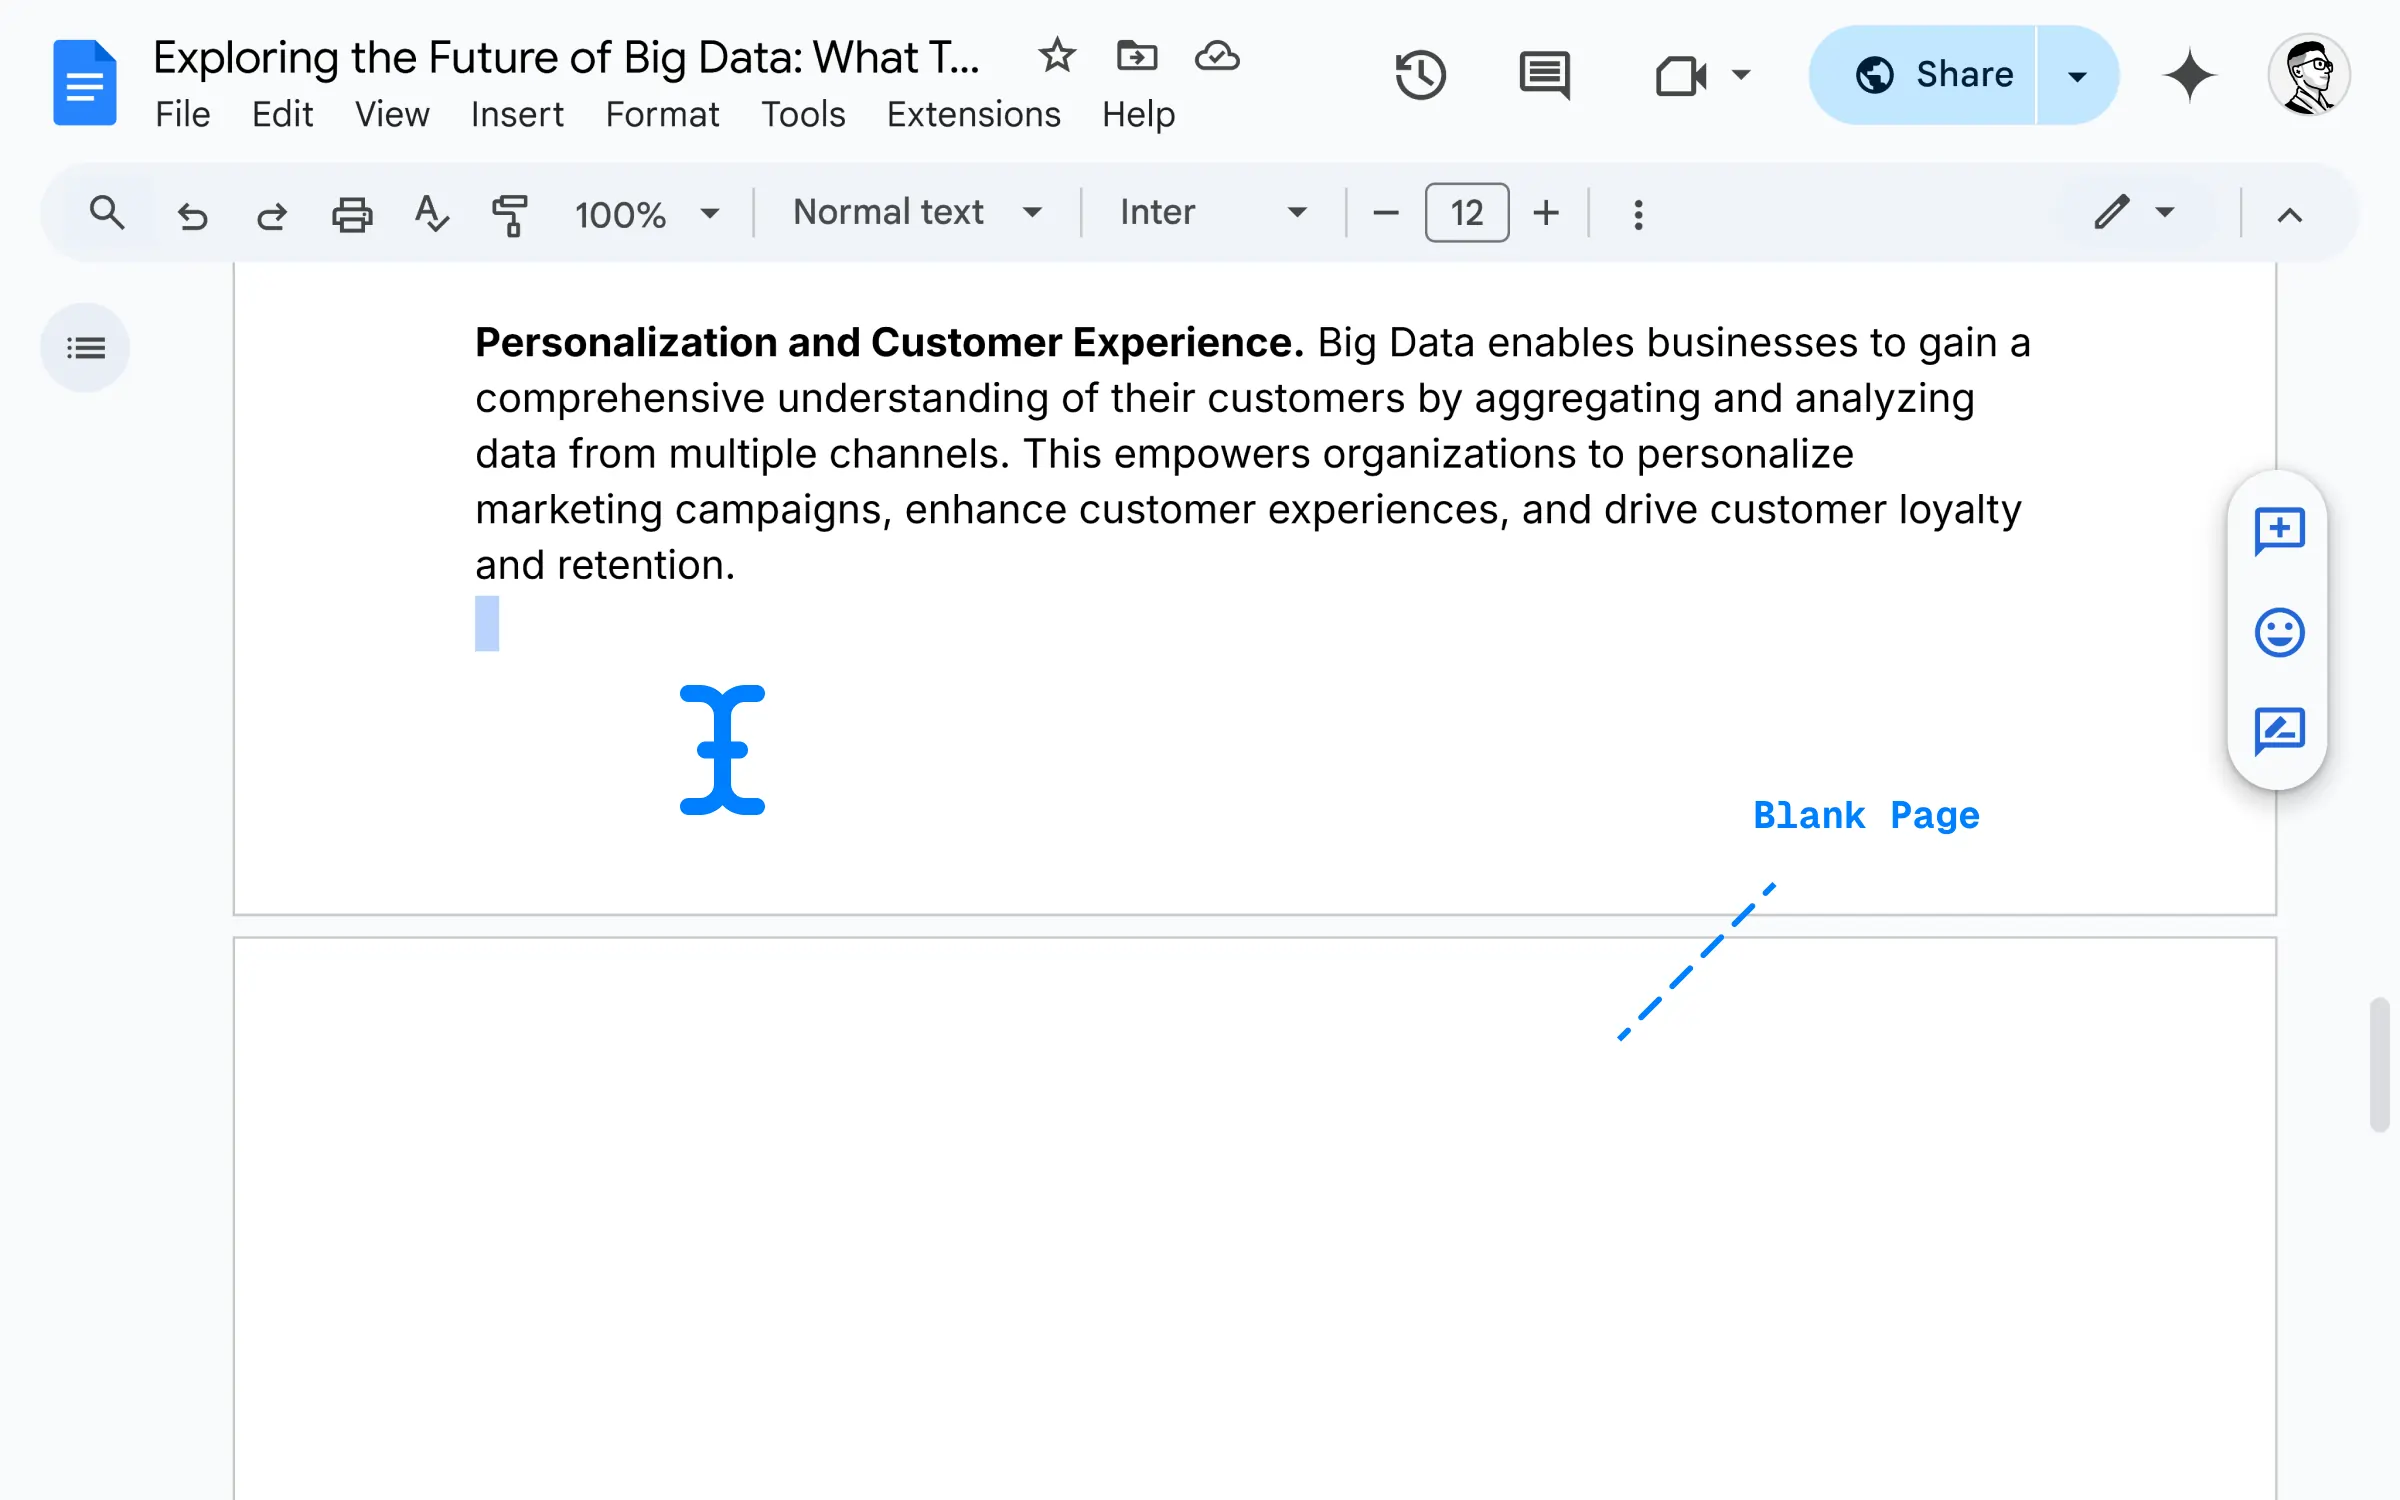Star this document
Viewport: 2400px width, 1500px height.
[x=1056, y=56]
